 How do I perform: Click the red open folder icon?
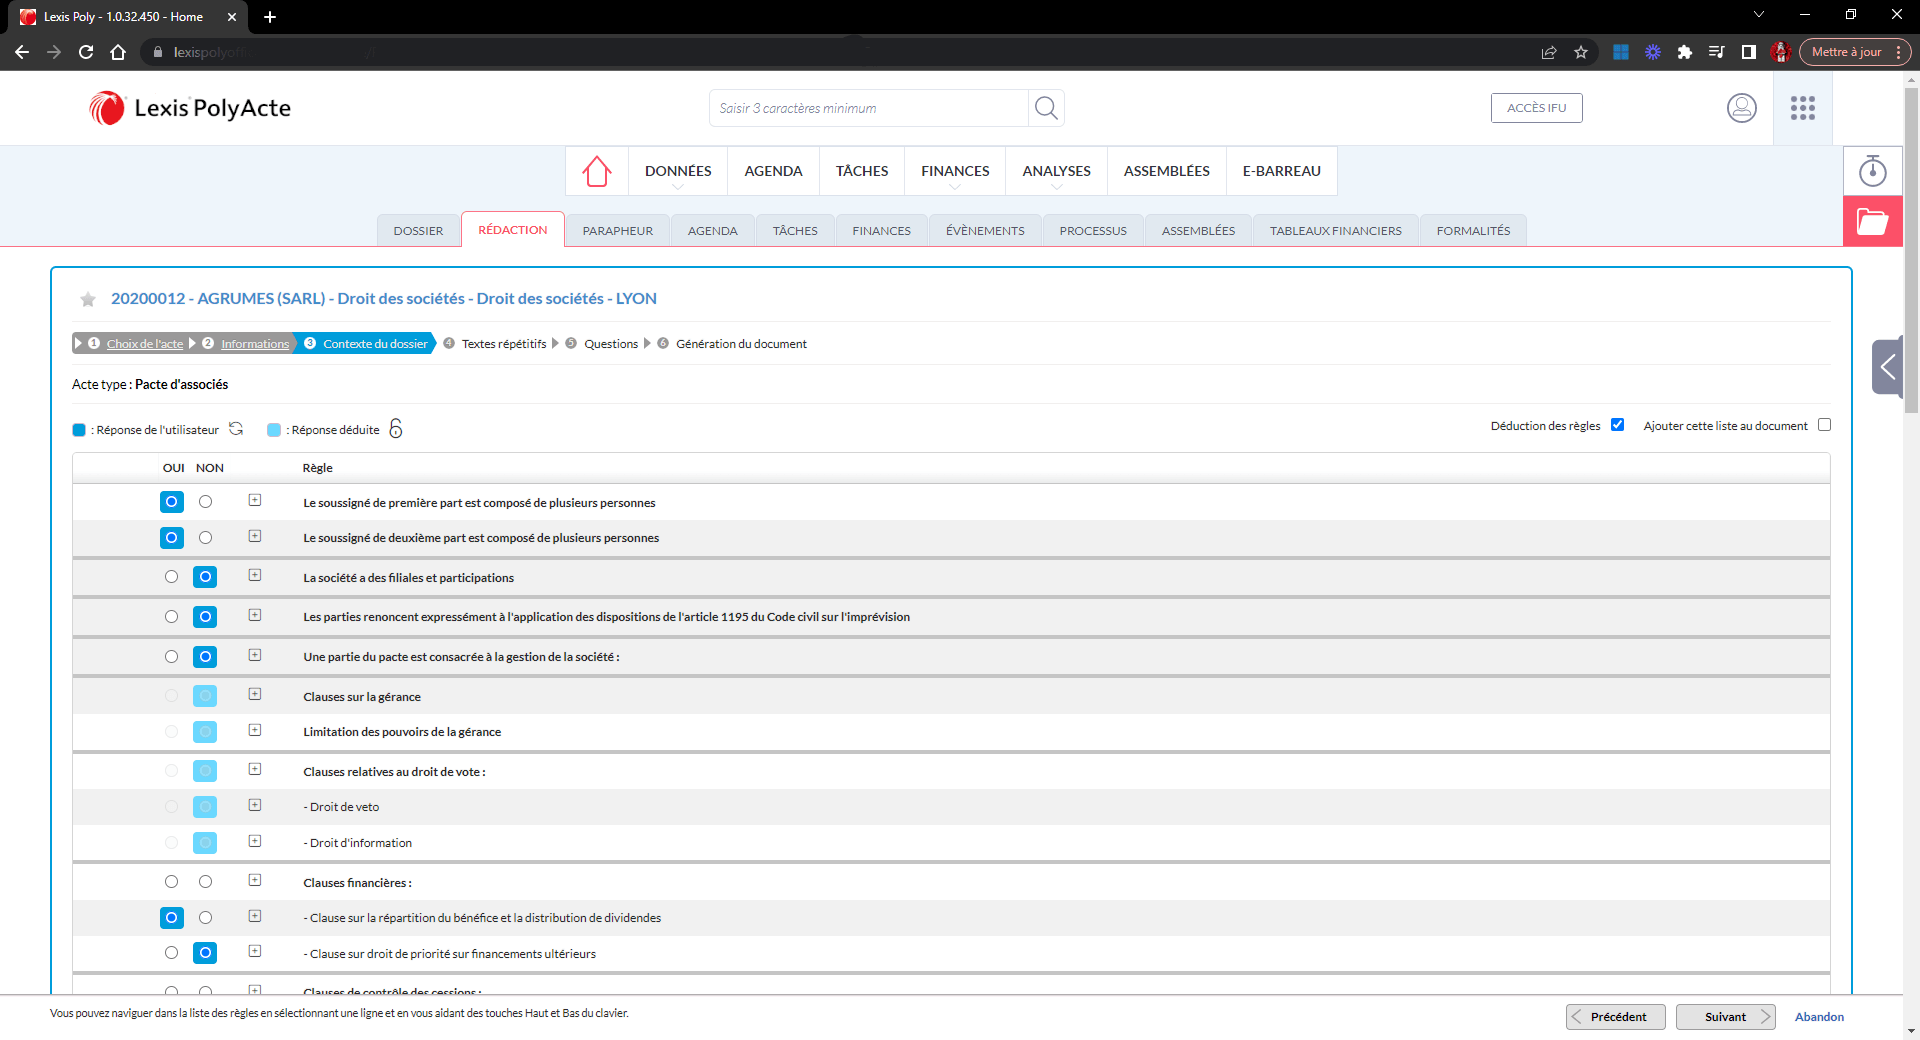1872,221
